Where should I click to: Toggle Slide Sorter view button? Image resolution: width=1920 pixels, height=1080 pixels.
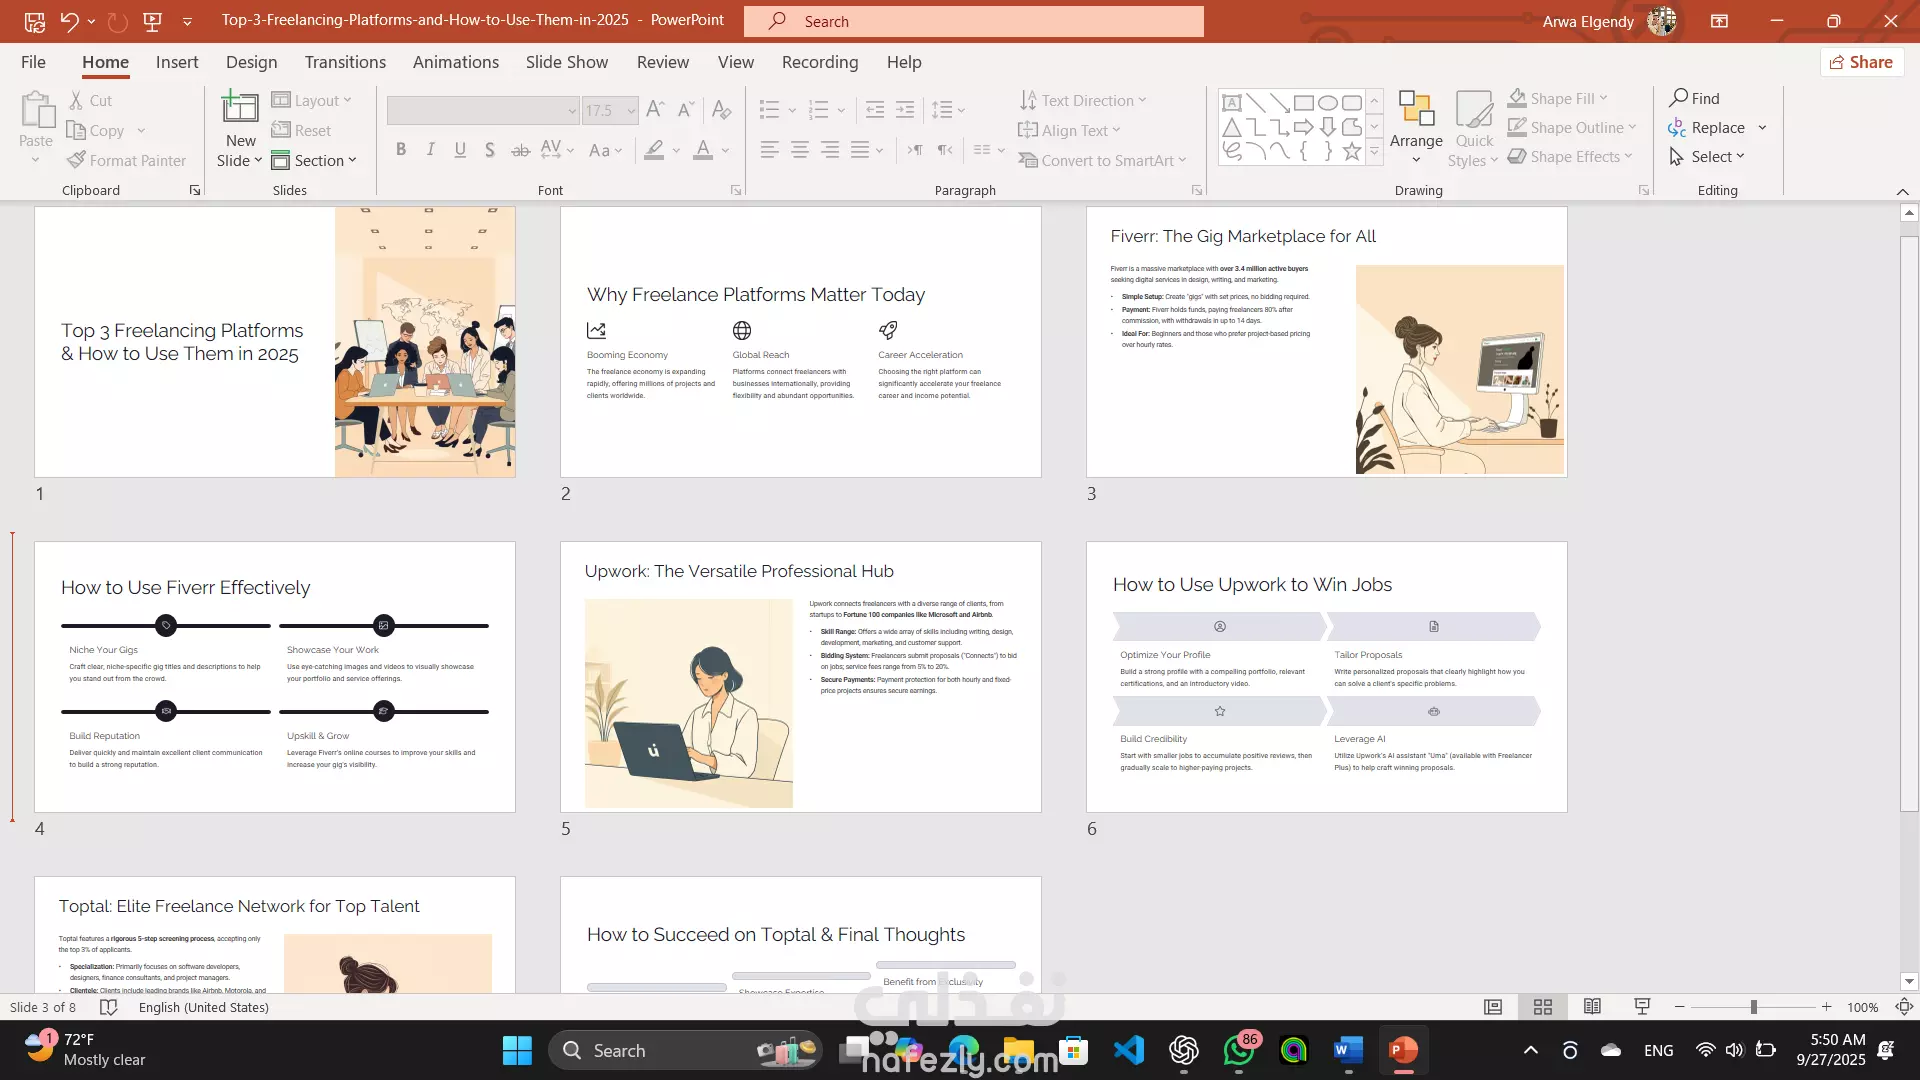(x=1543, y=1007)
